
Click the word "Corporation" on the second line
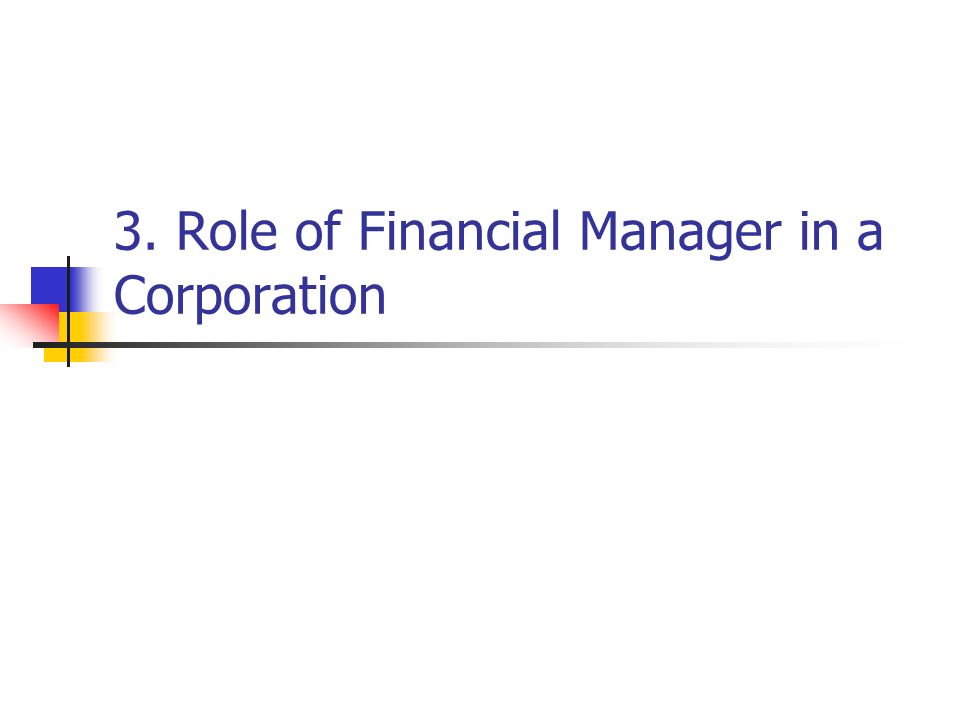(250, 297)
